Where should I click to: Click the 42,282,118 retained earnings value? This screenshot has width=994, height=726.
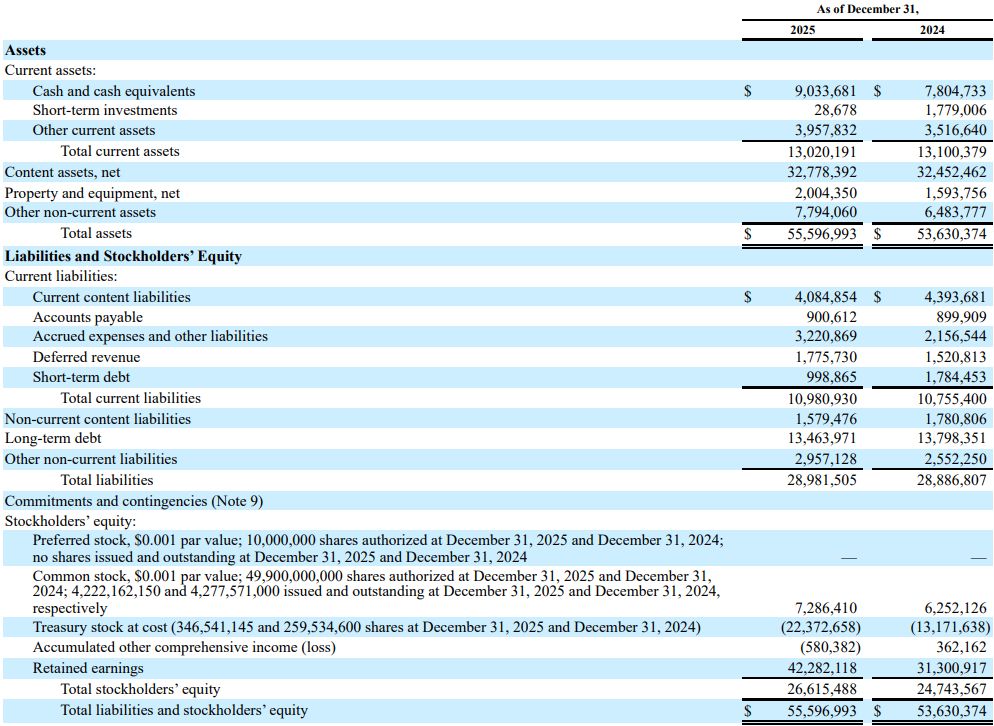(x=822, y=668)
